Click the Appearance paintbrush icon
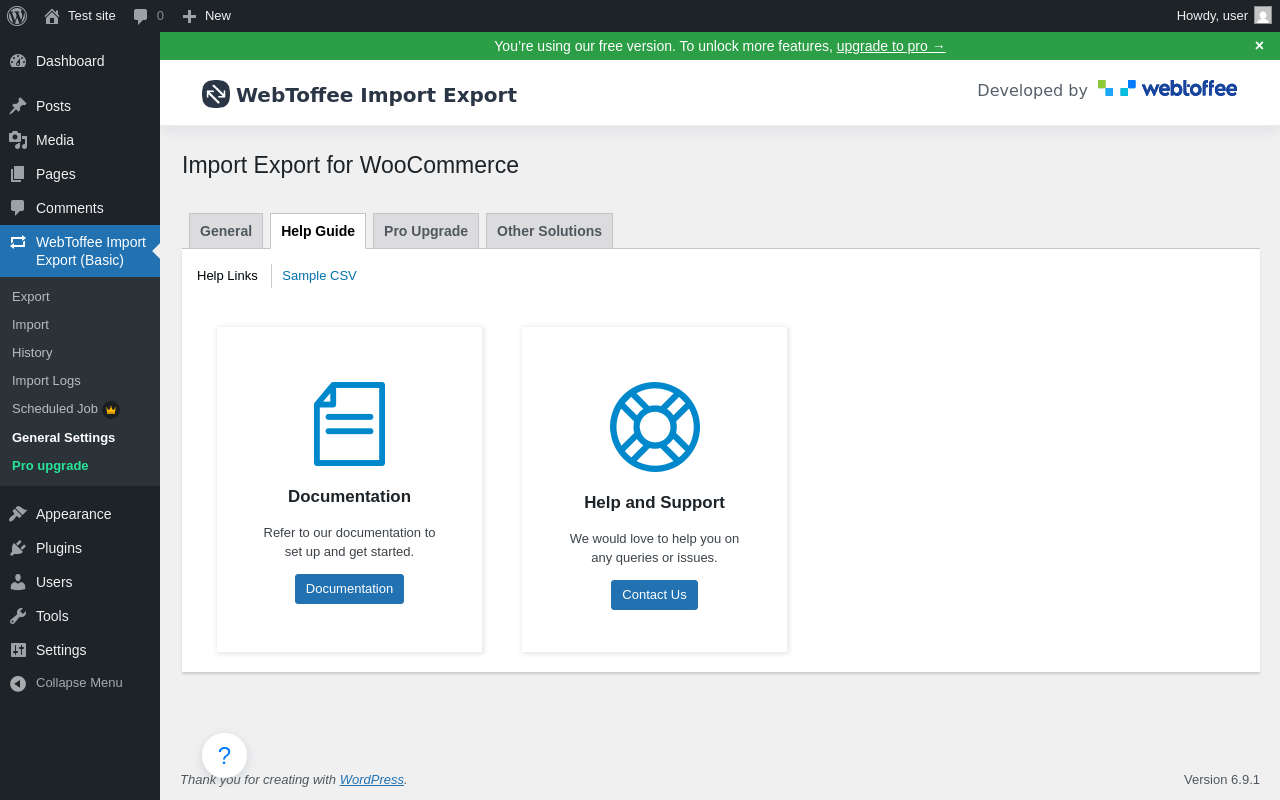The width and height of the screenshot is (1280, 800). 18,514
